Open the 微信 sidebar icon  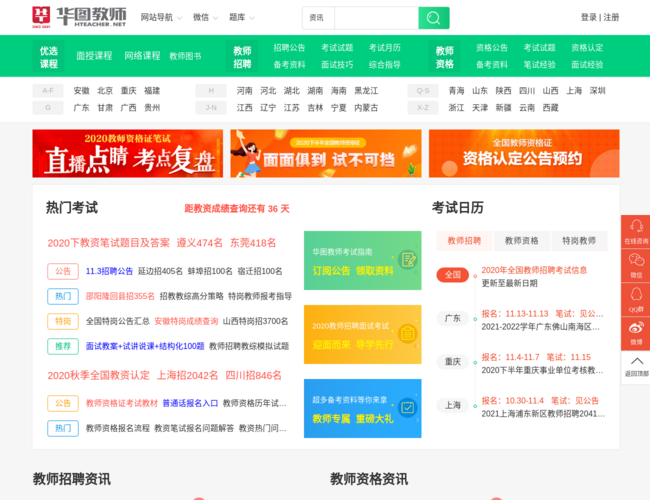tap(636, 265)
